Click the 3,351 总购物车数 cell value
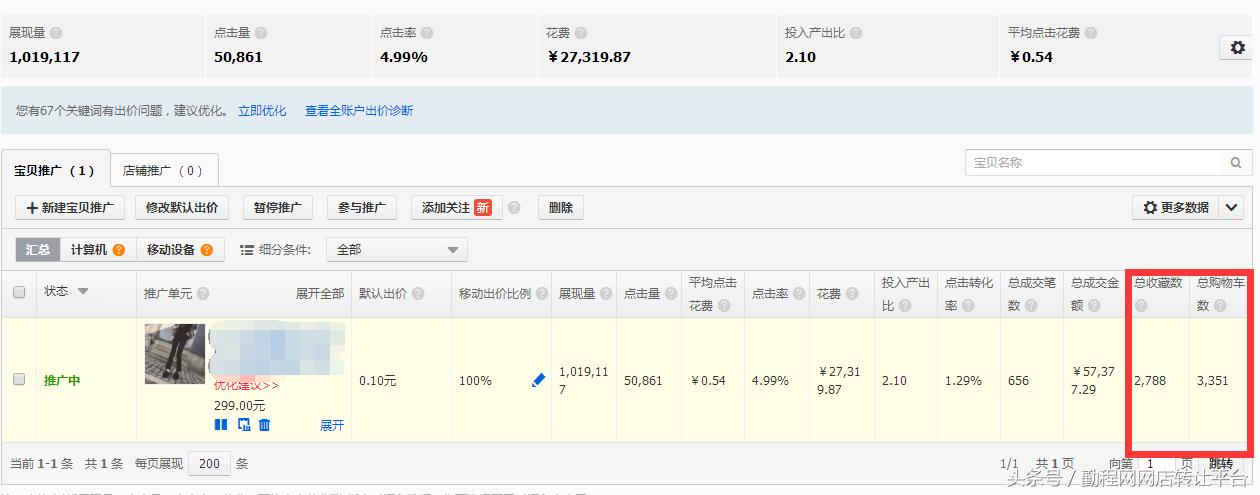This screenshot has width=1260, height=495. 1213,381
